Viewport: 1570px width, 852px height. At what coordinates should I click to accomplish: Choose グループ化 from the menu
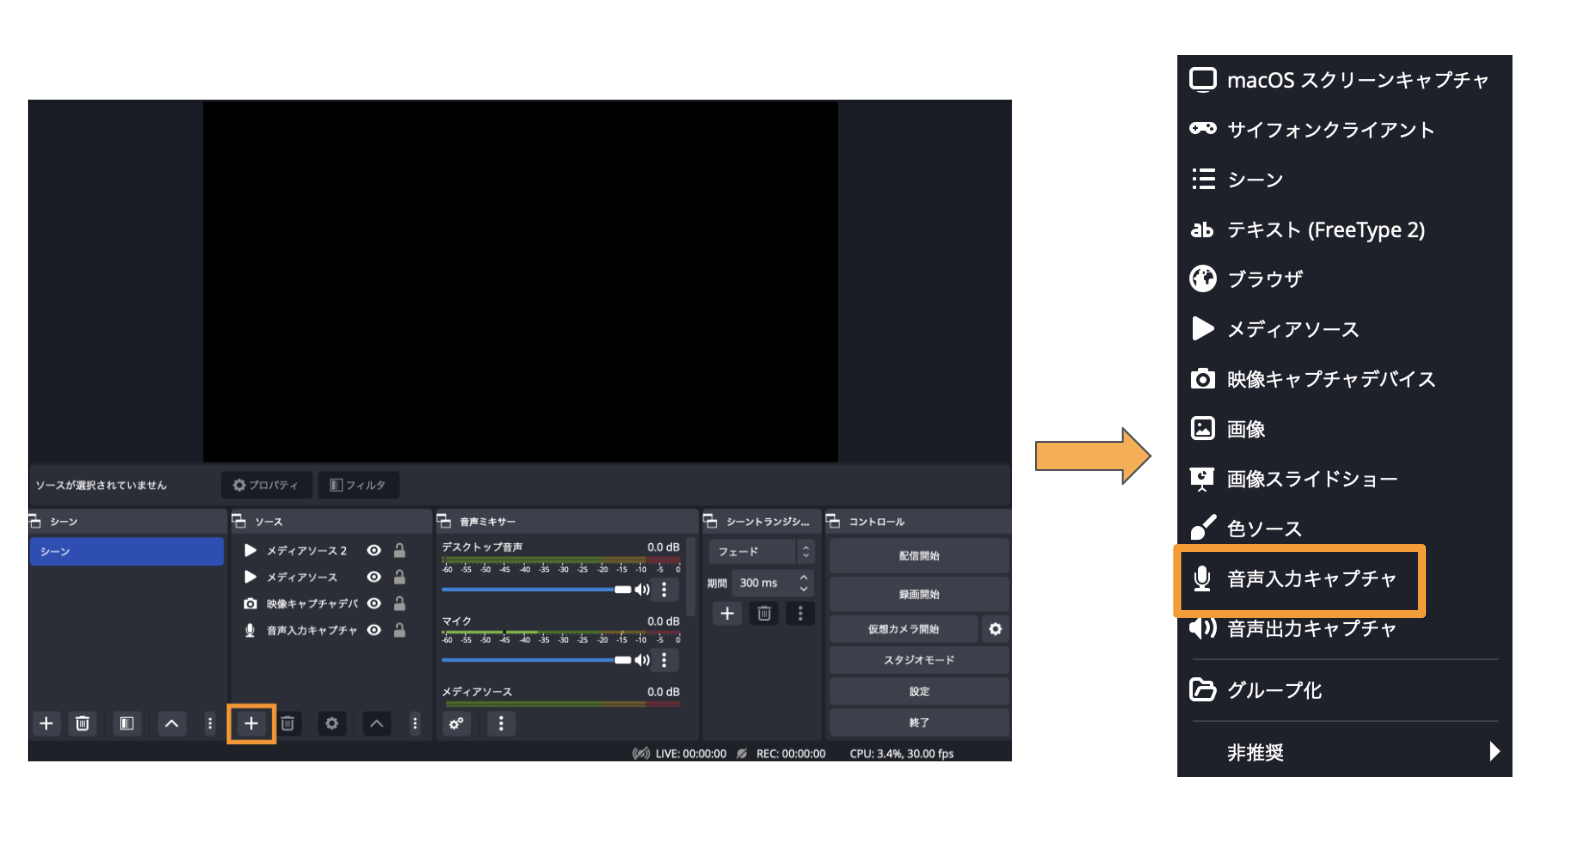1343,690
